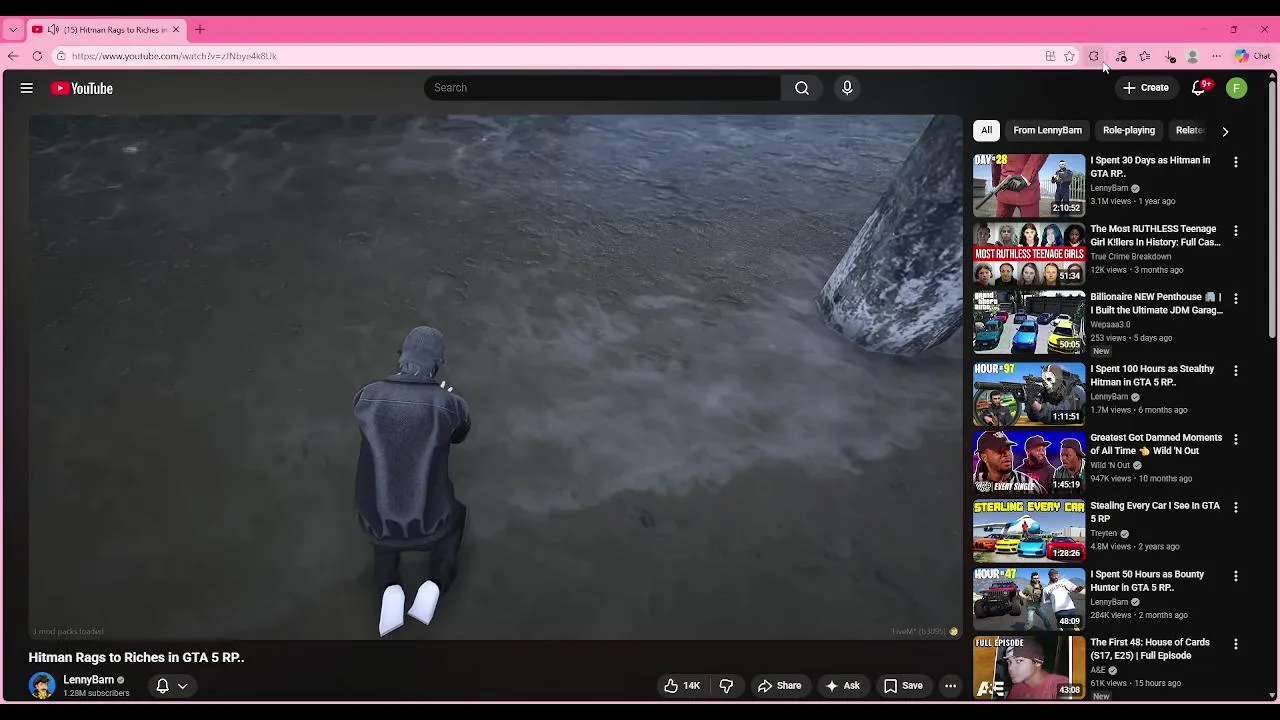Open Wild 'N Out video thumbnail

1029,462
